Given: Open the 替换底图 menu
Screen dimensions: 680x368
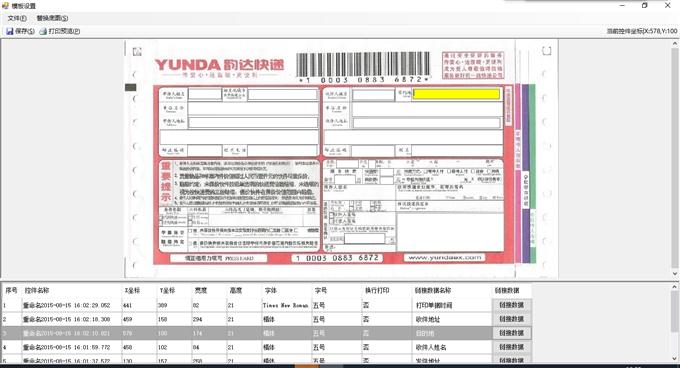Looking at the screenshot, I should [x=52, y=18].
